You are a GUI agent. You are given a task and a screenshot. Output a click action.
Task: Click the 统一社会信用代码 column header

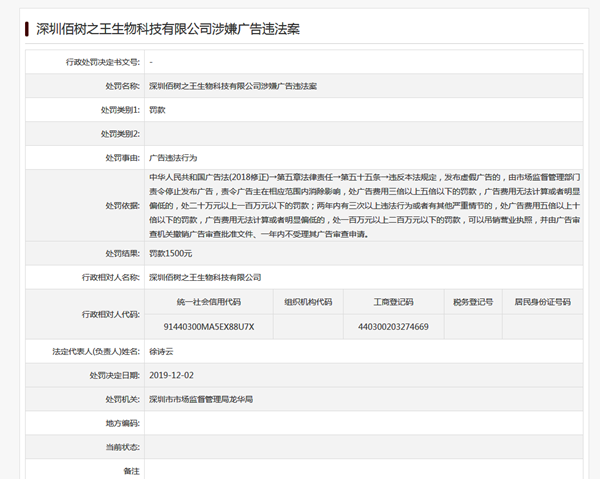tap(209, 302)
